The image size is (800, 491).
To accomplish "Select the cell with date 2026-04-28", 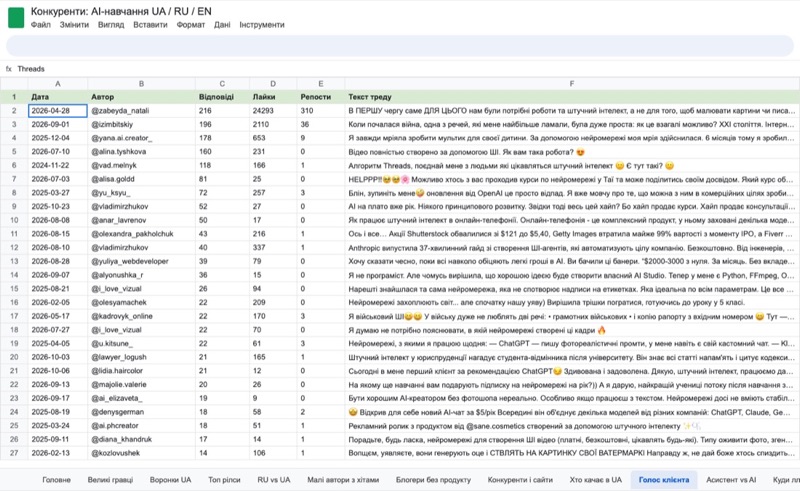I will pos(58,111).
